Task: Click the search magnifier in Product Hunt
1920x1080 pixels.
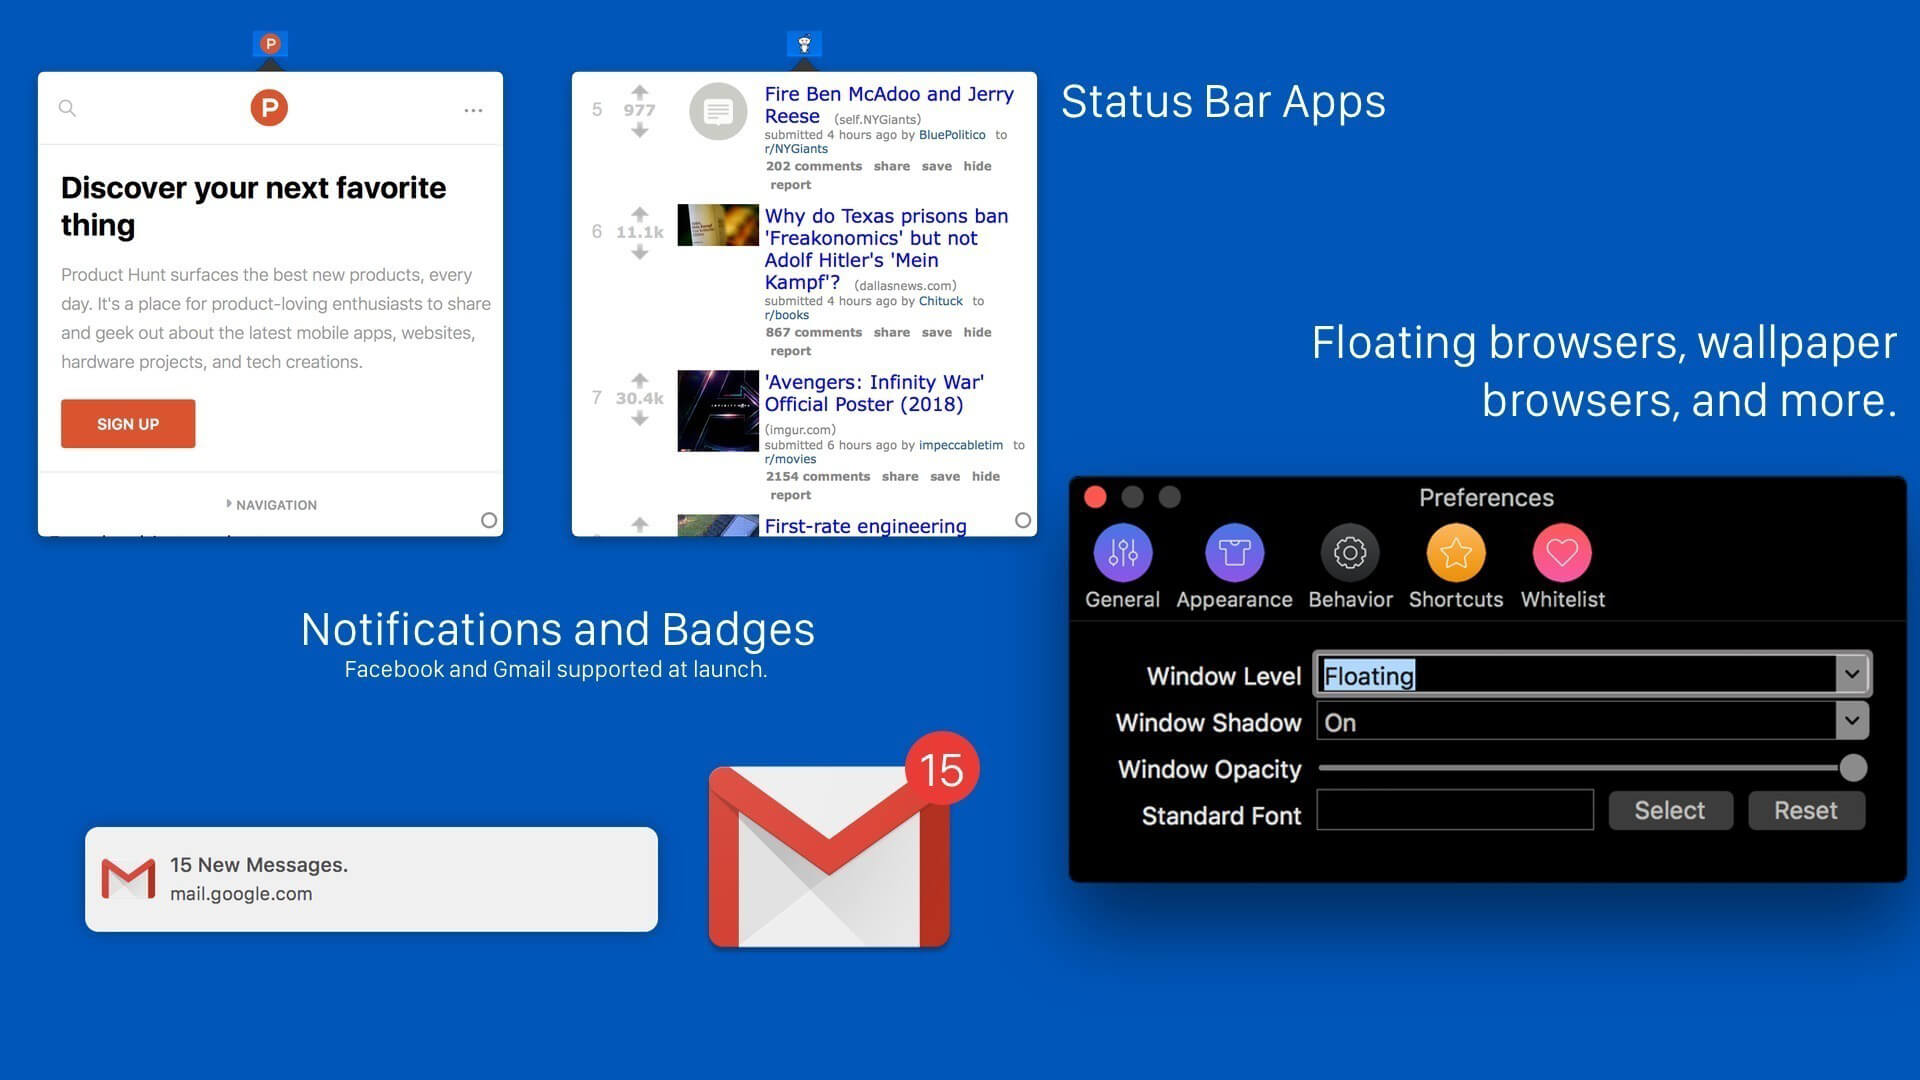Action: coord(67,108)
